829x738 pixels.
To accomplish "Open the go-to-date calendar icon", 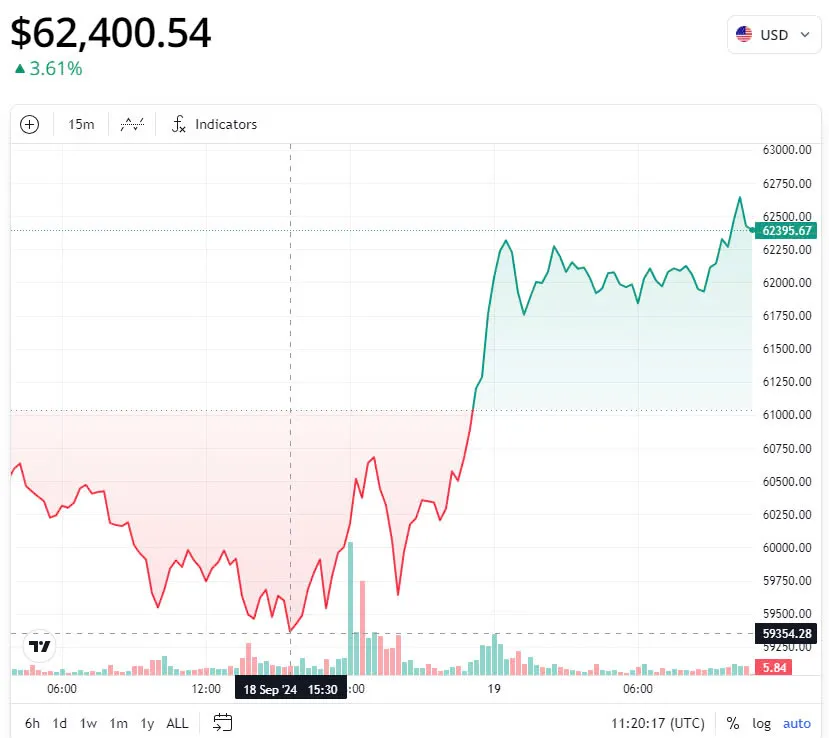I will 223,723.
